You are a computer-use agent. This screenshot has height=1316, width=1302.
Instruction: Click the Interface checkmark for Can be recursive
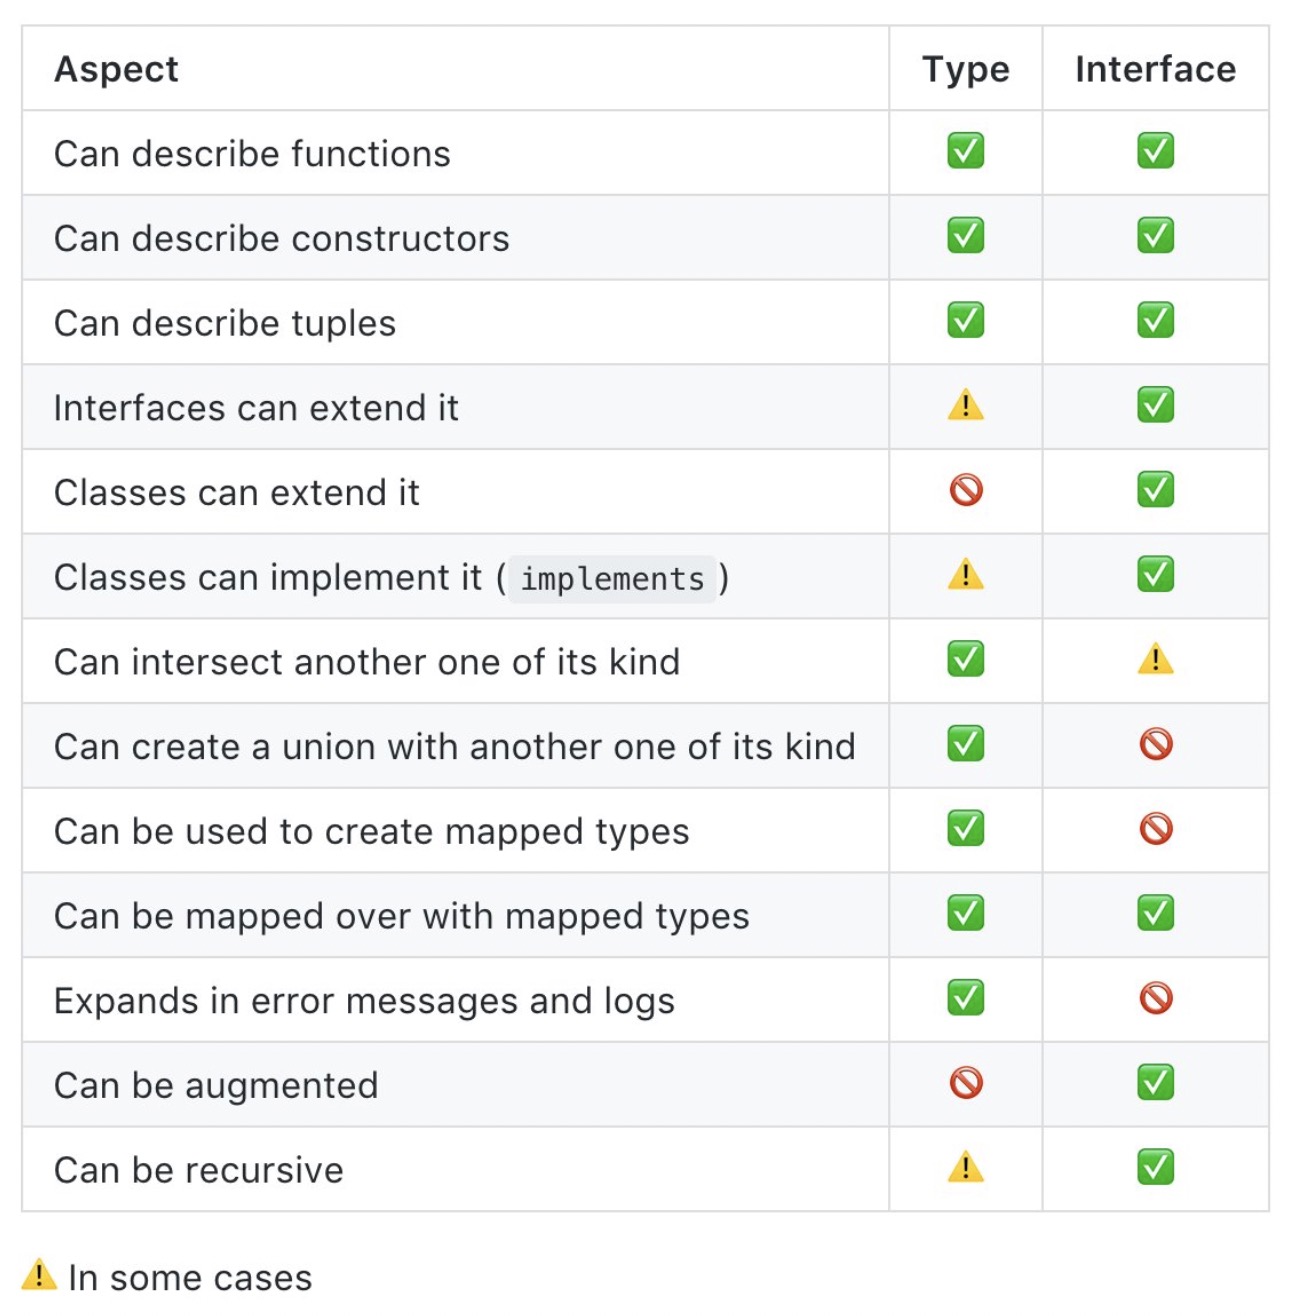tap(1155, 1167)
